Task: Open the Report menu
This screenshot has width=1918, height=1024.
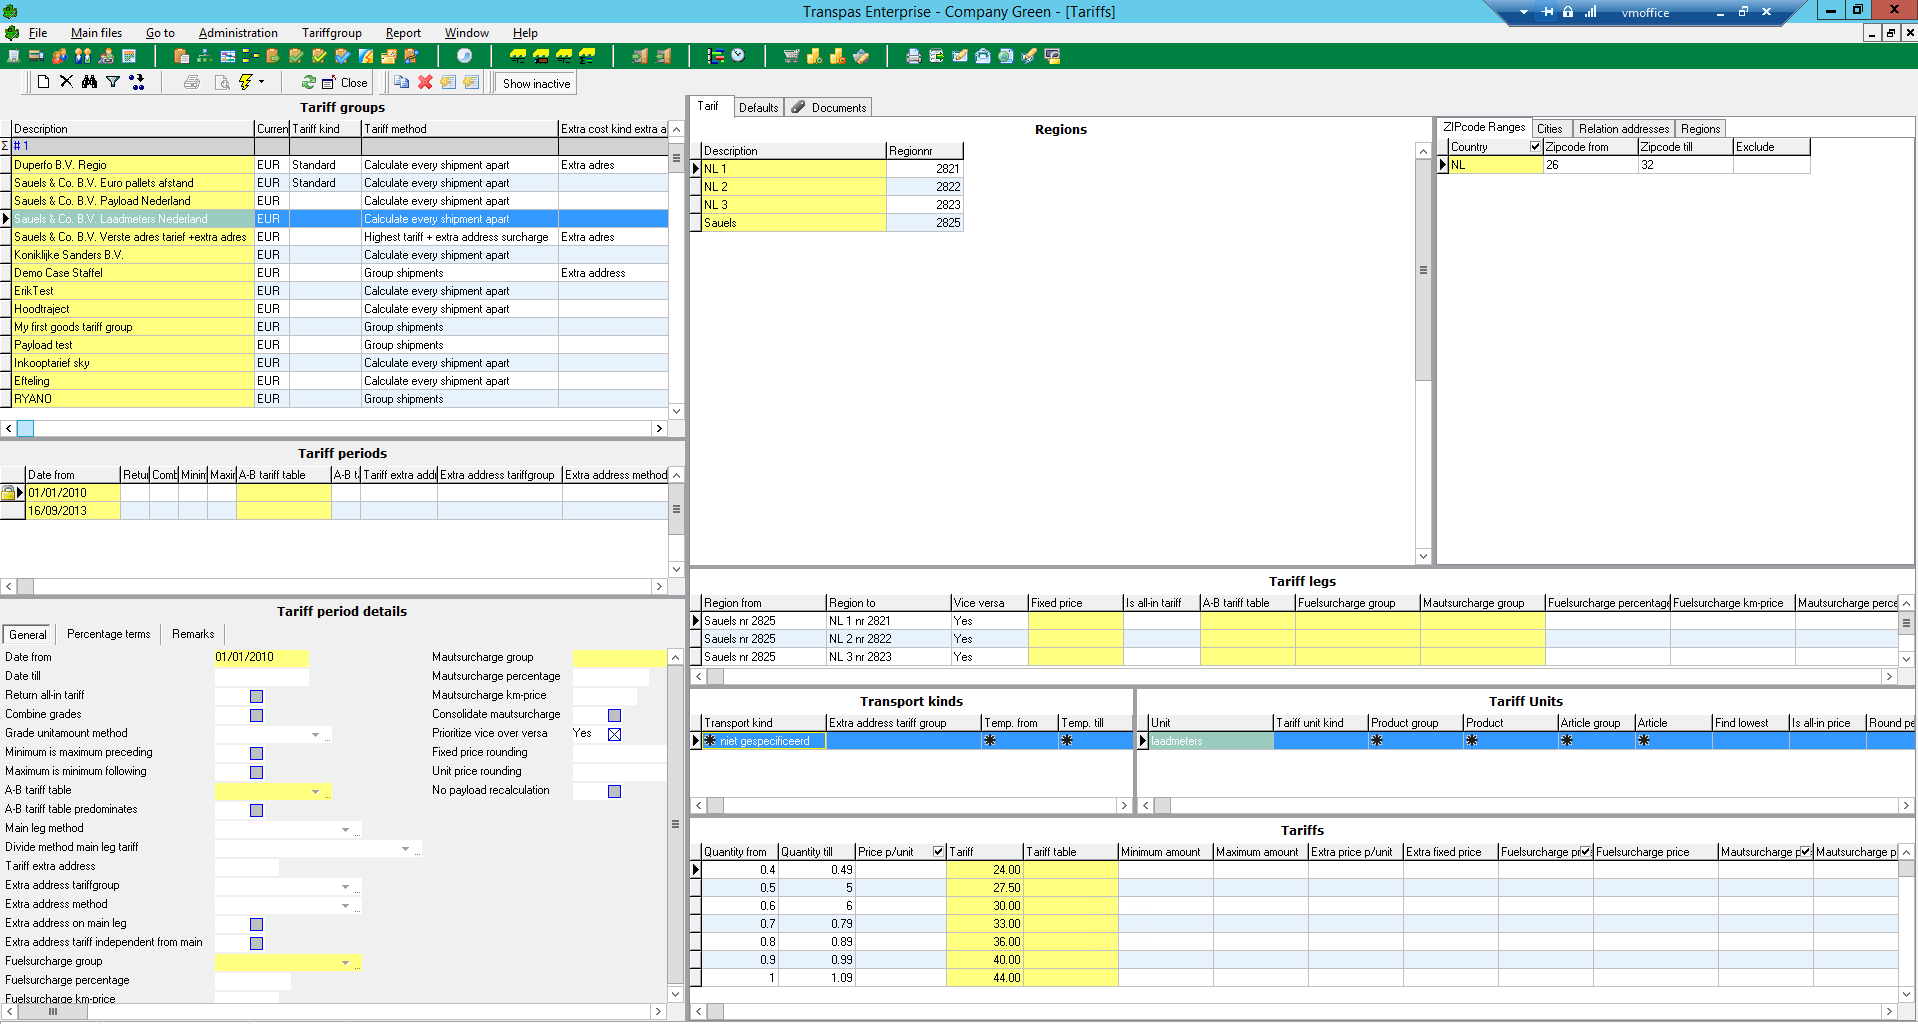Action: (403, 33)
